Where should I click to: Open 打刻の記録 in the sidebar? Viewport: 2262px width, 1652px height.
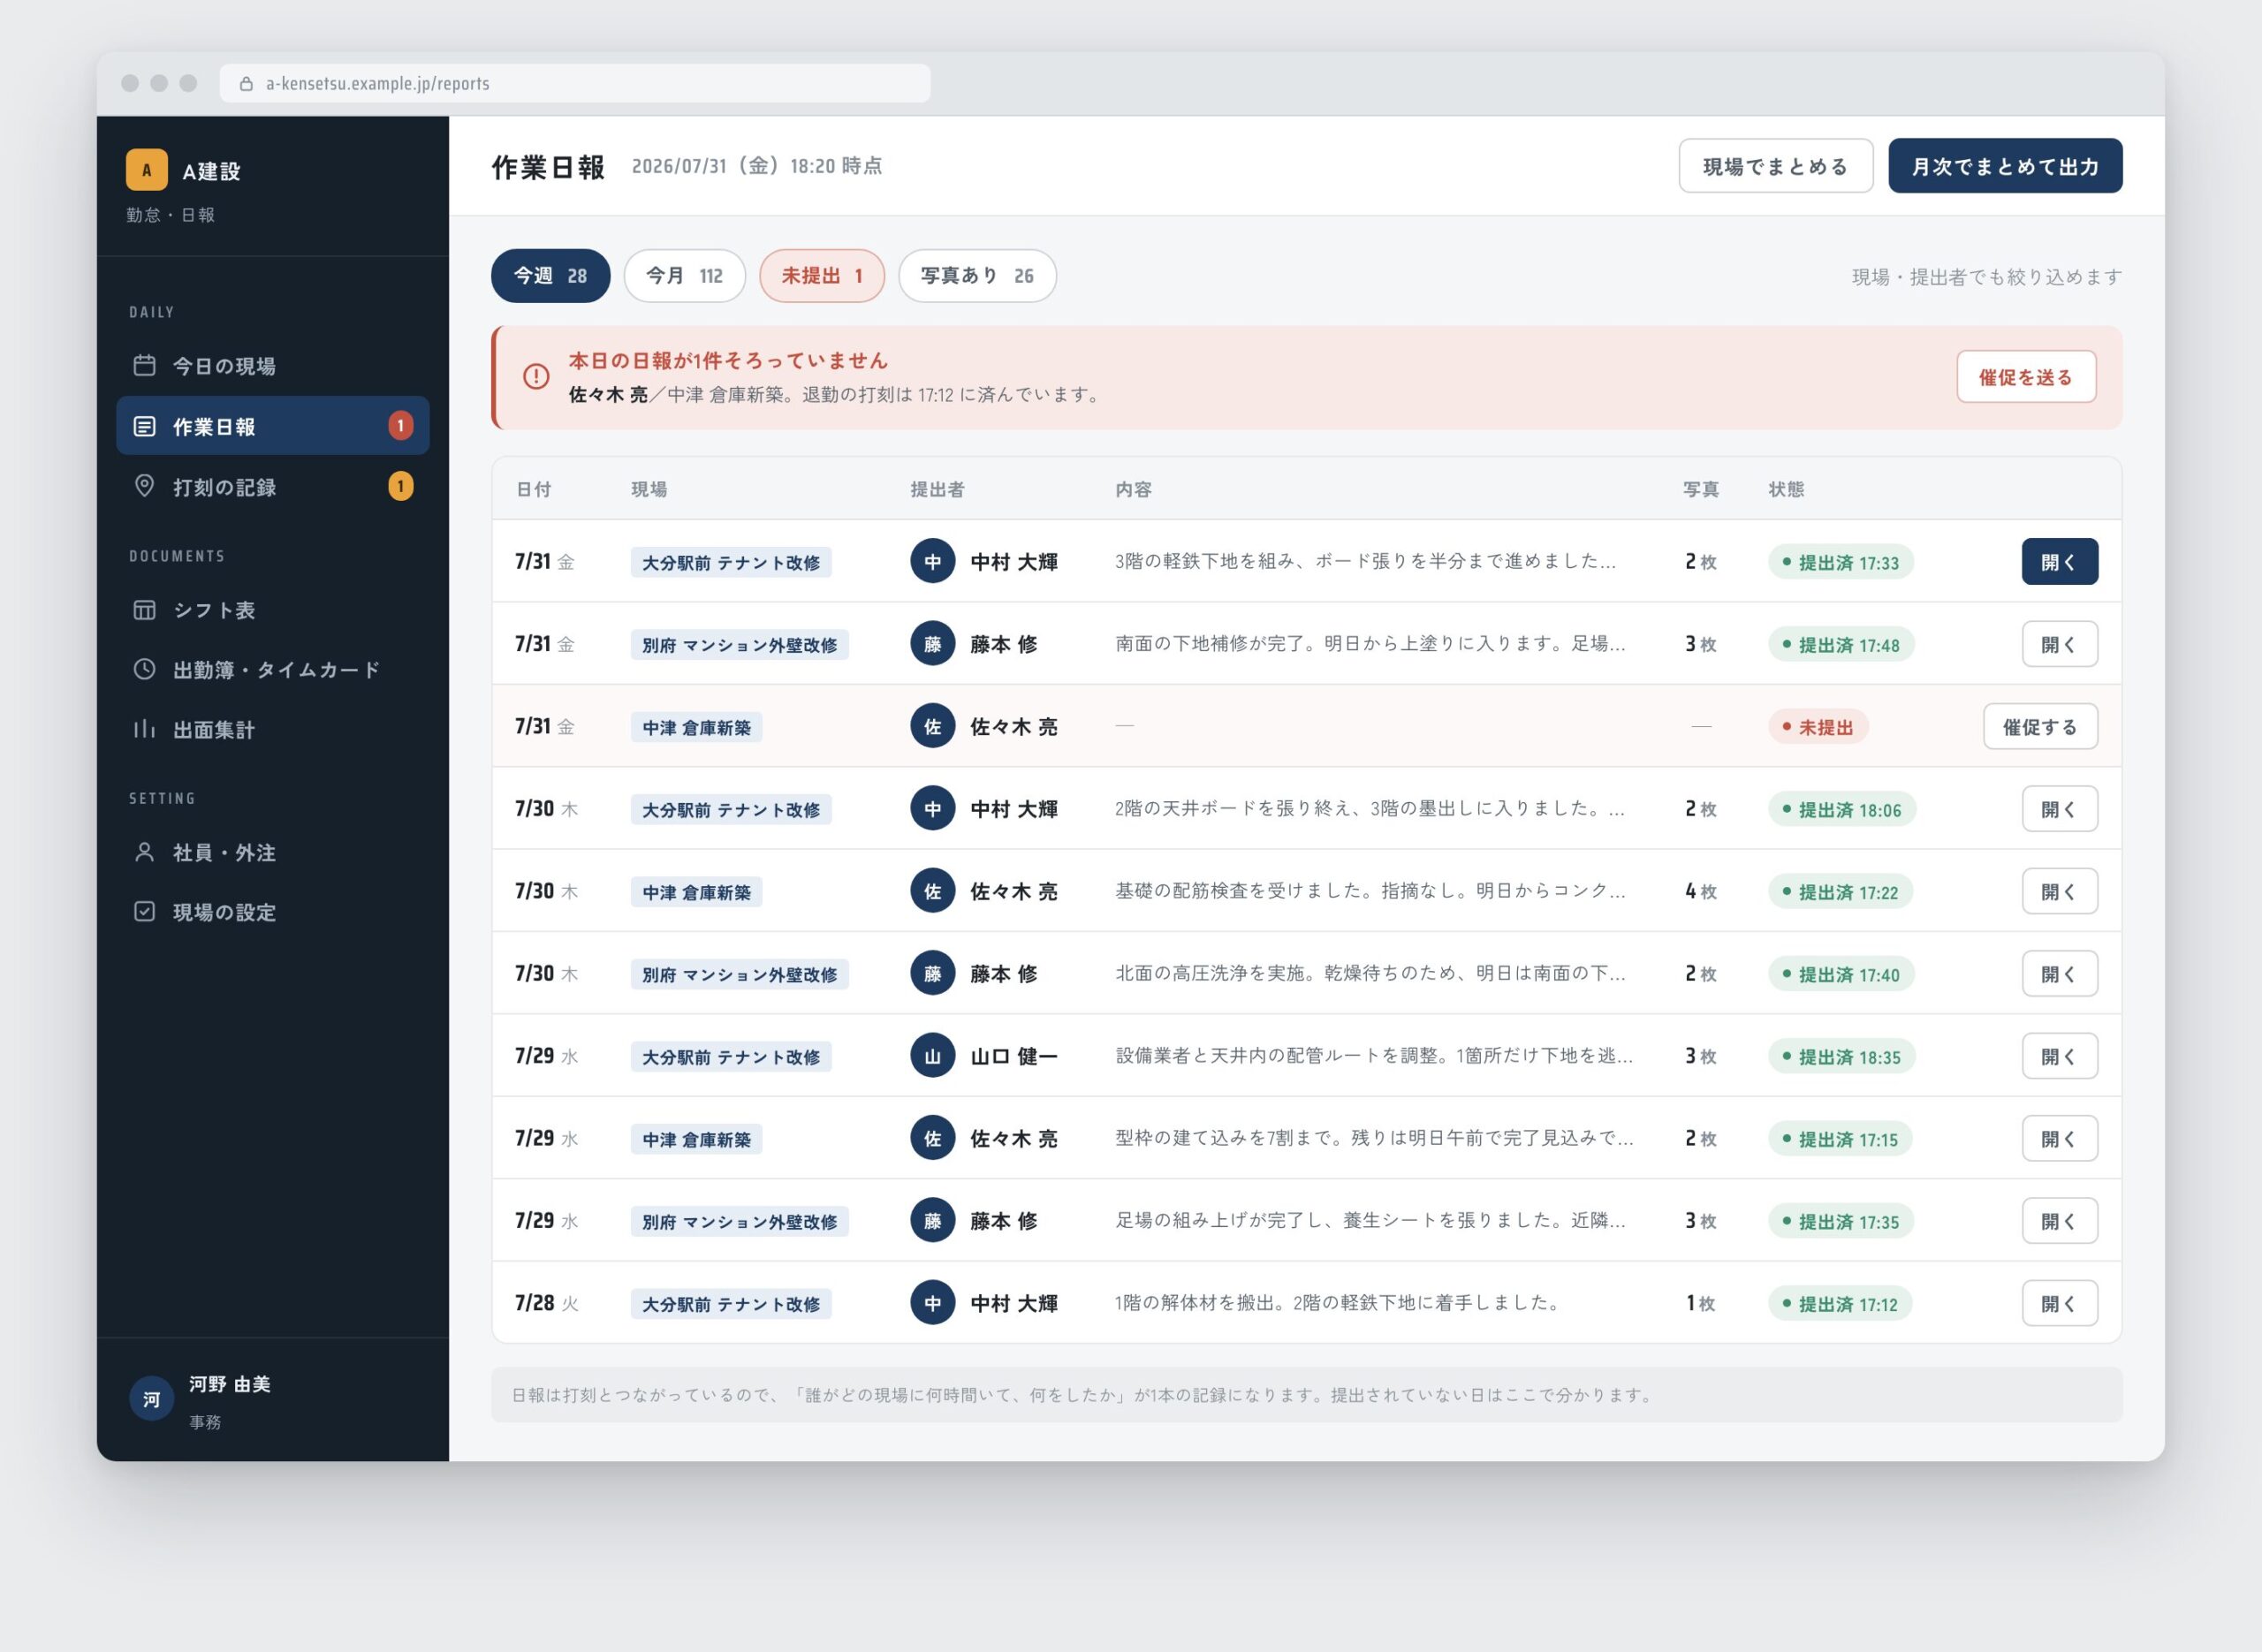click(x=272, y=486)
